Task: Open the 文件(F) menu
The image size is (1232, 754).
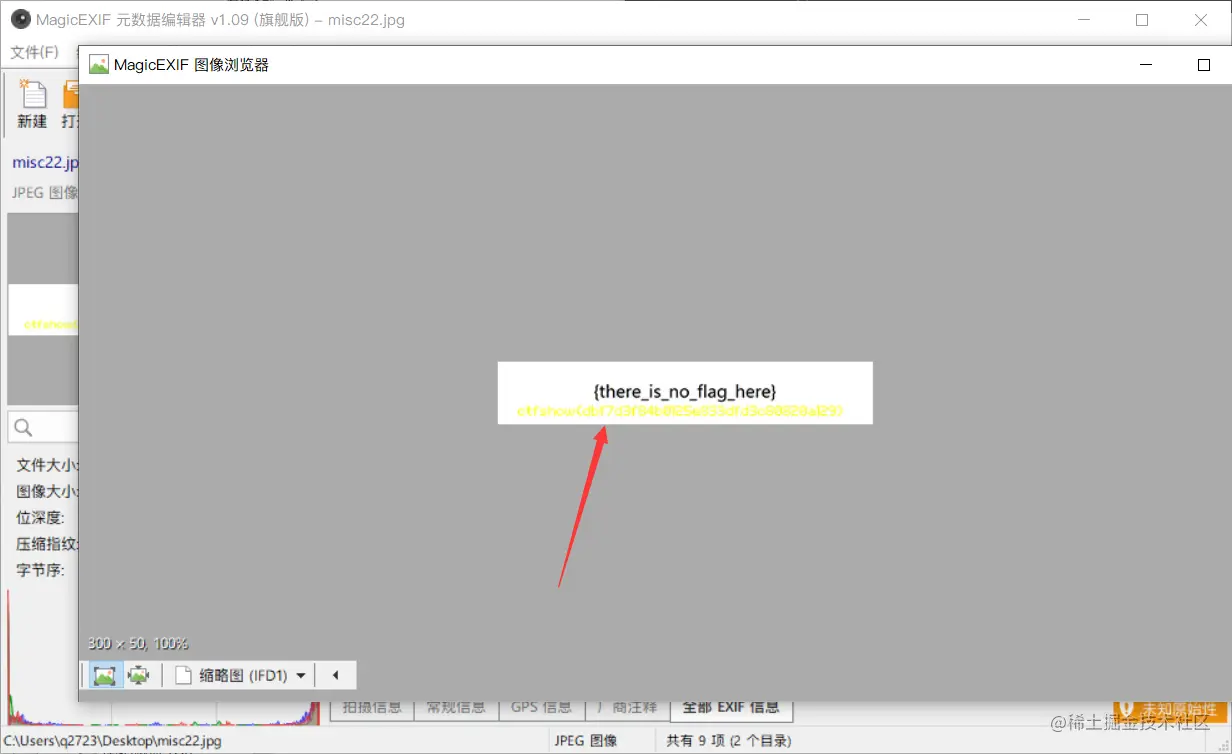Action: (34, 51)
